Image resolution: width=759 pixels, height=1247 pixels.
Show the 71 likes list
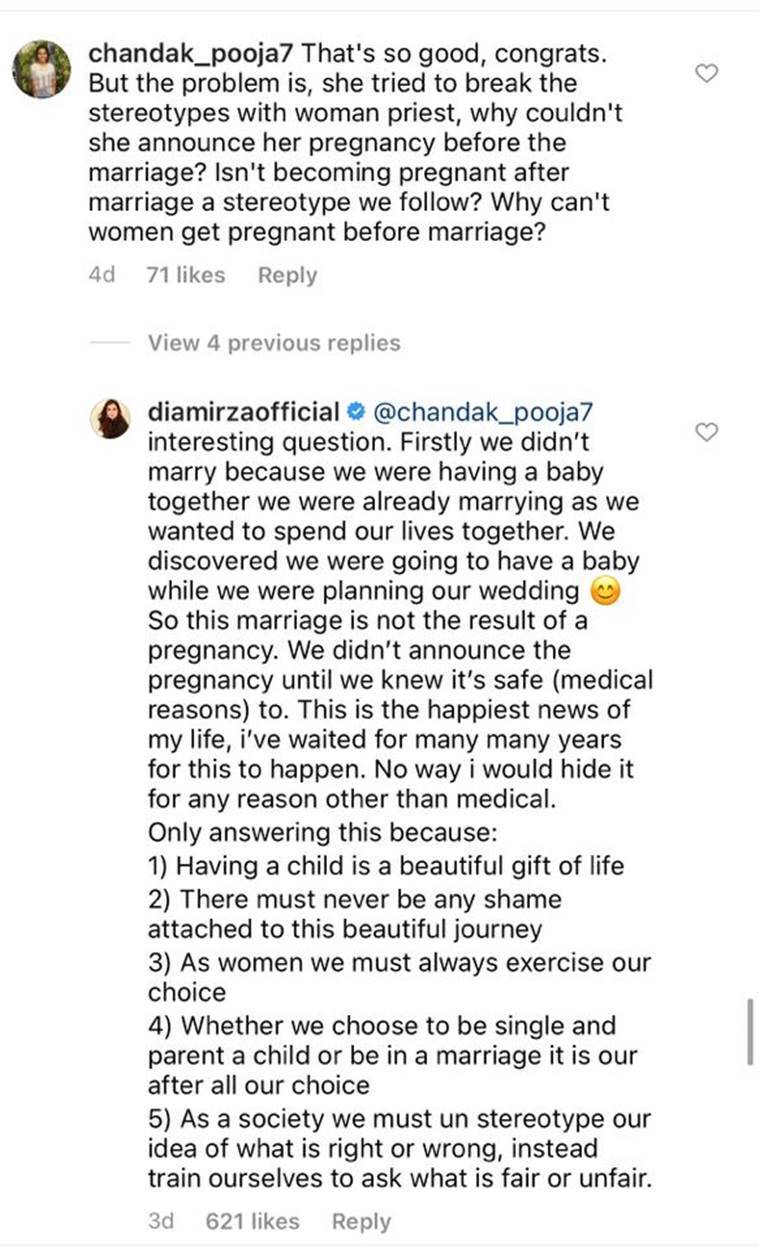[x=186, y=275]
